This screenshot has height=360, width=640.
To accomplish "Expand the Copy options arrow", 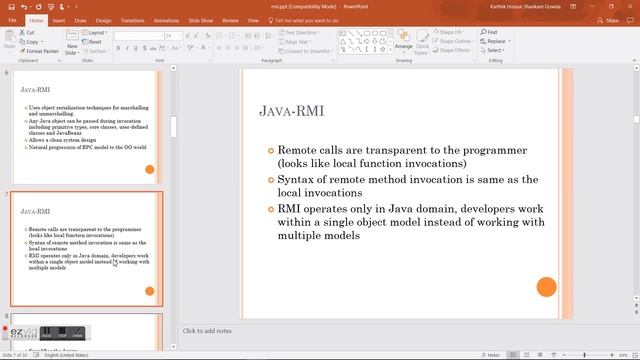I will (42, 42).
